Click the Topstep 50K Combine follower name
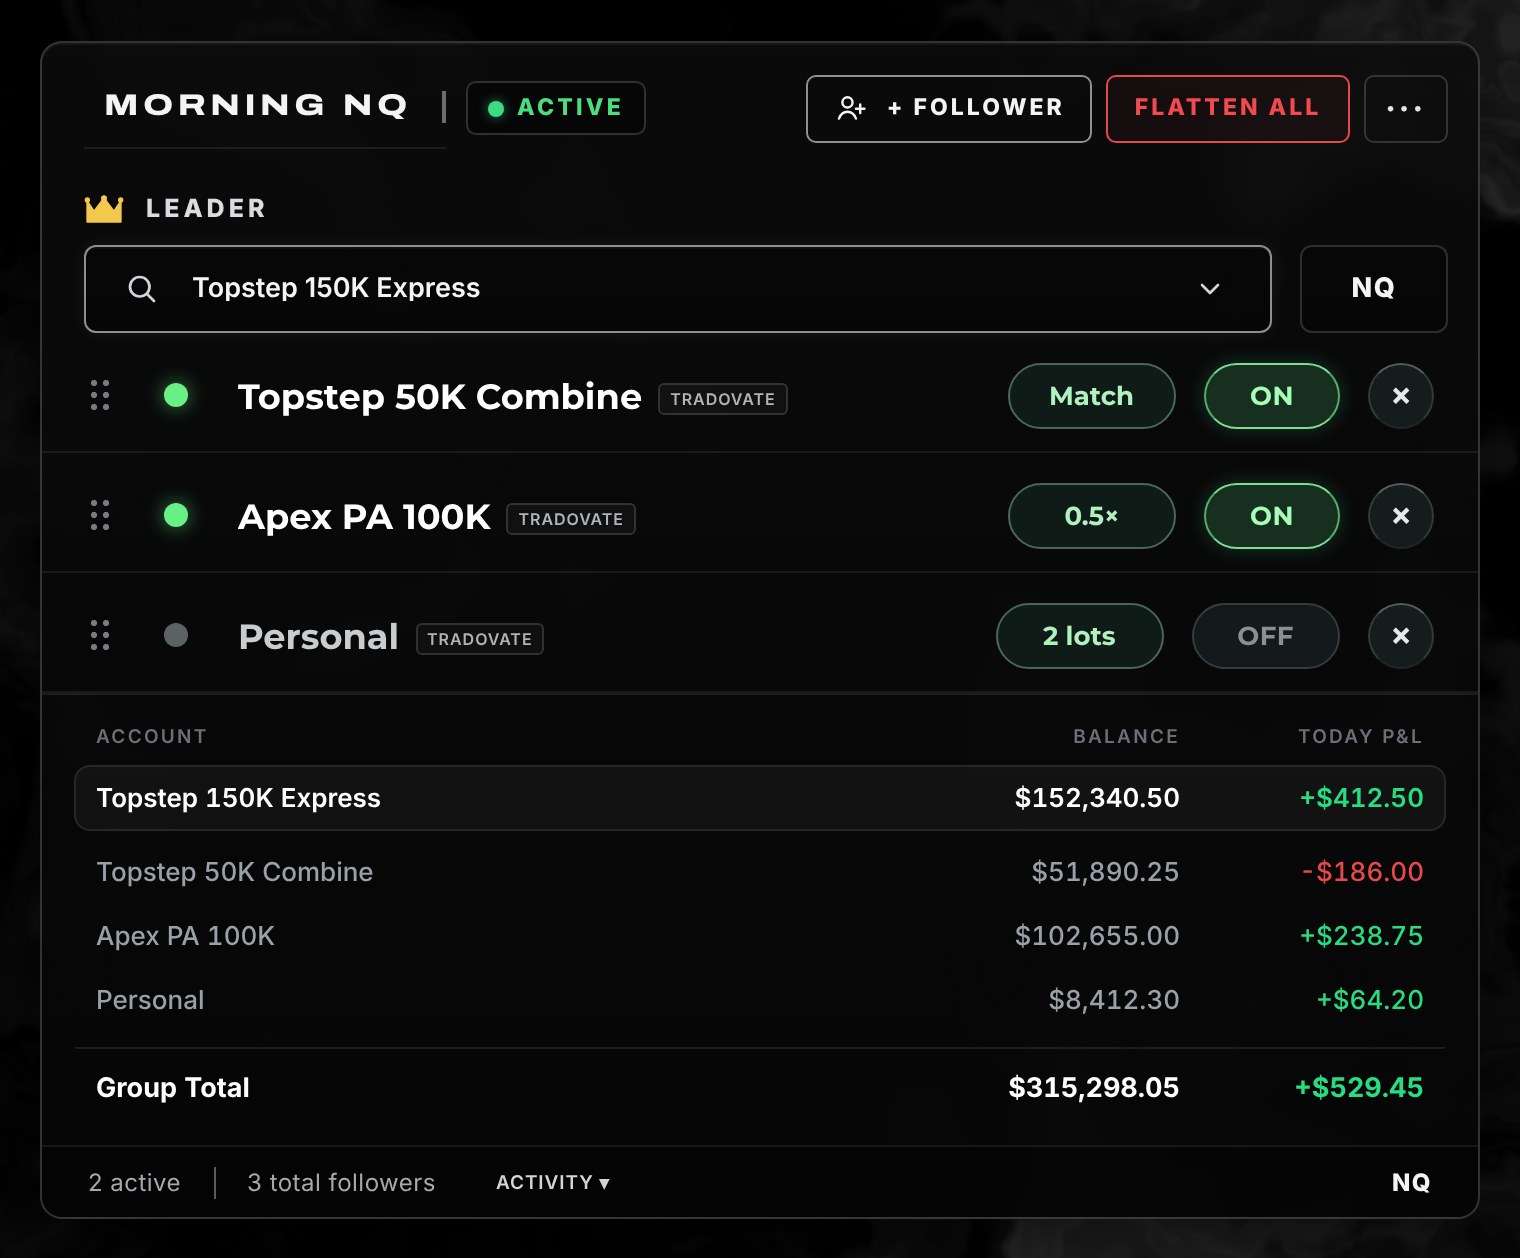The height and width of the screenshot is (1258, 1520). [x=440, y=397]
